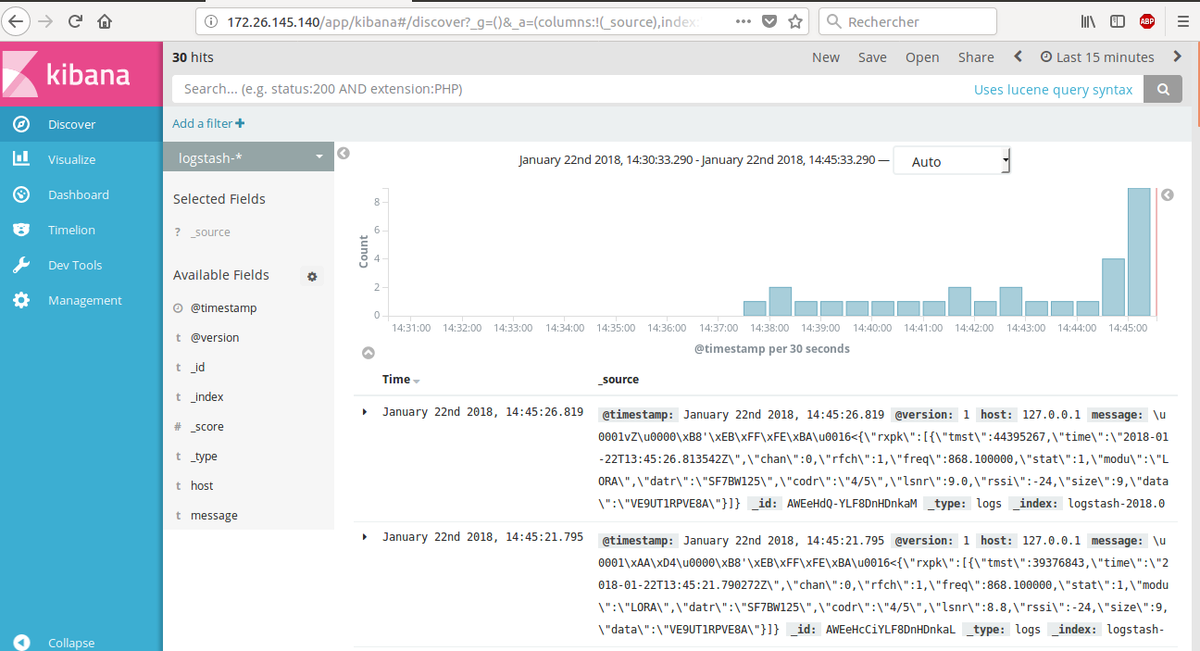Screen dimensions: 1200x651
Task: Open Dev Tools wrench icon
Action: tap(21, 265)
